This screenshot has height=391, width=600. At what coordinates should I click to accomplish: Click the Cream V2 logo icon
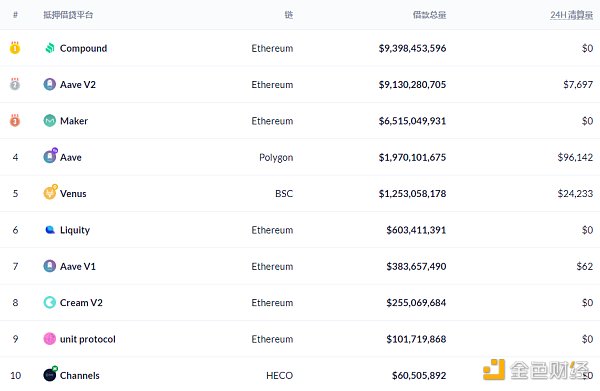50,302
